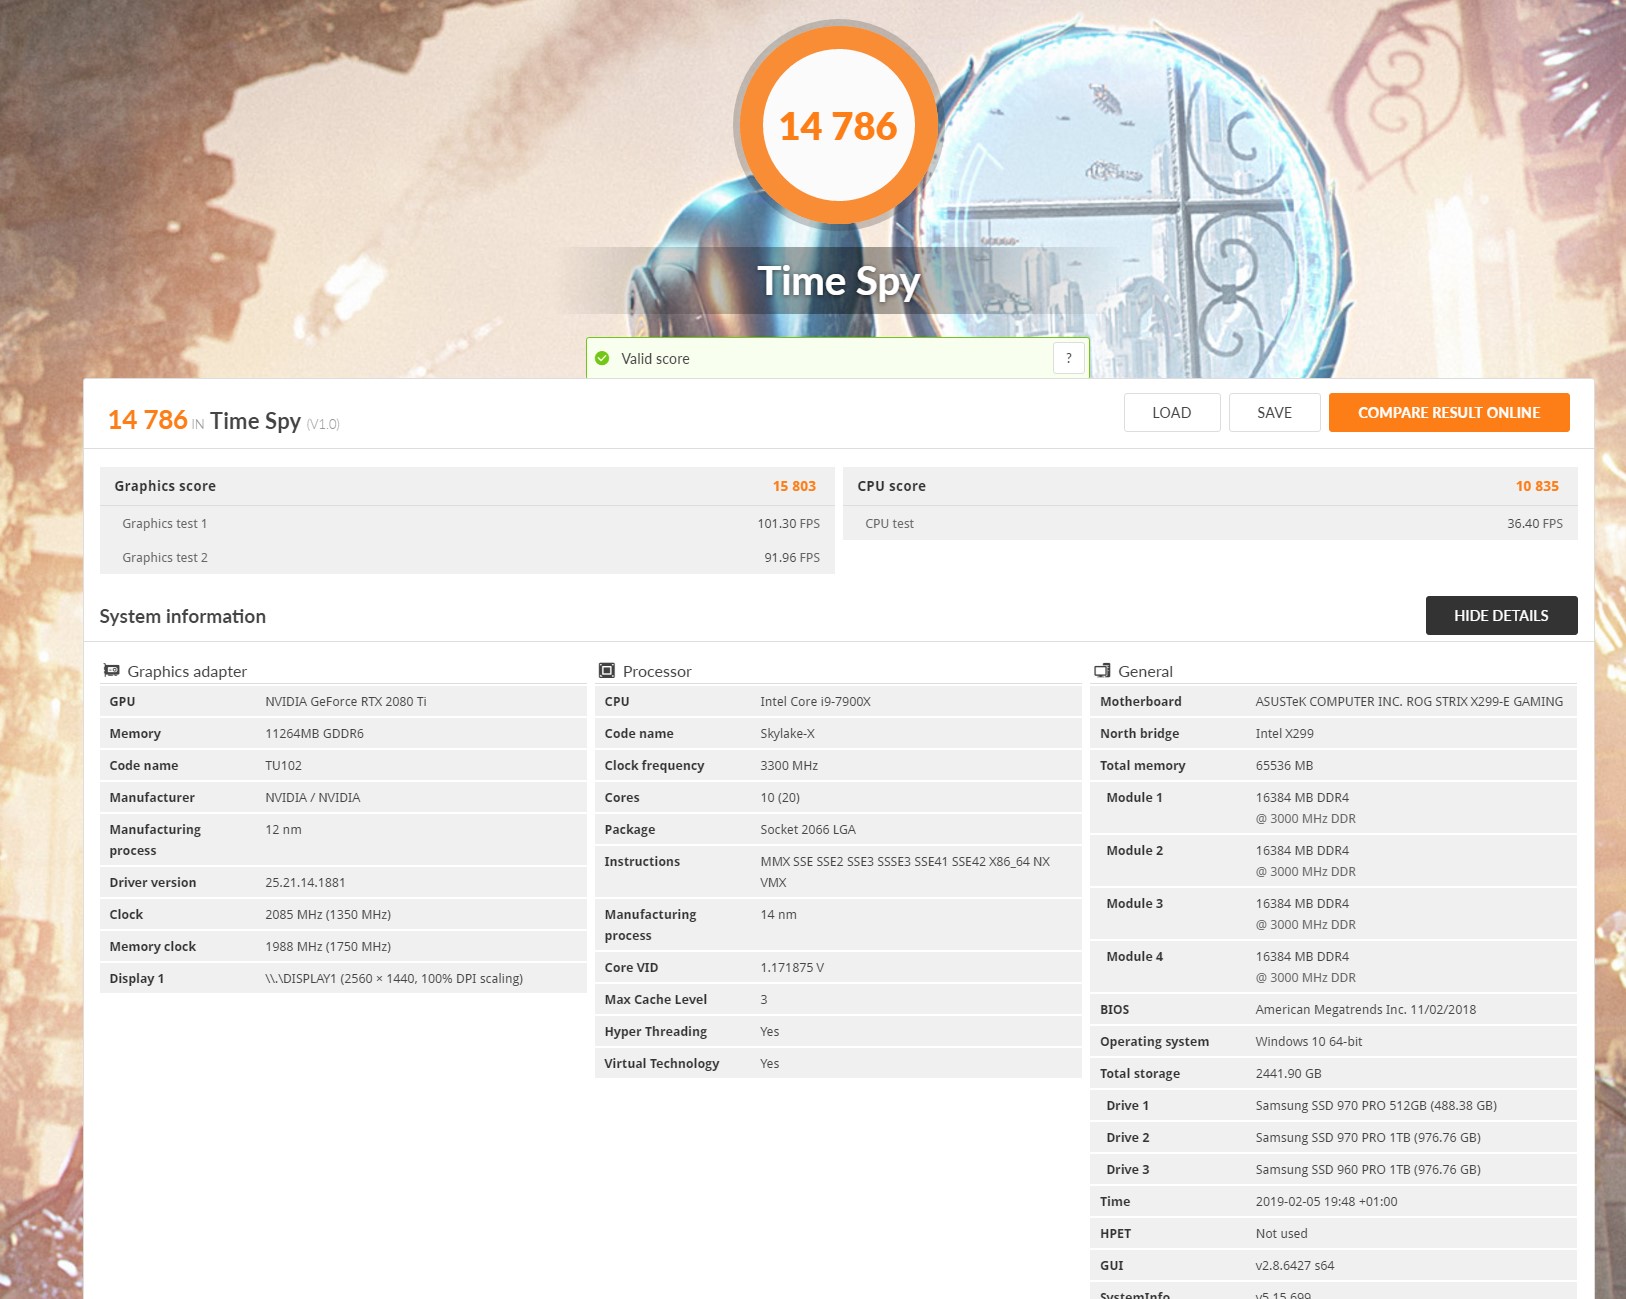Viewport: 1626px width, 1299px height.
Task: Click the Graphics score label
Action: [165, 486]
